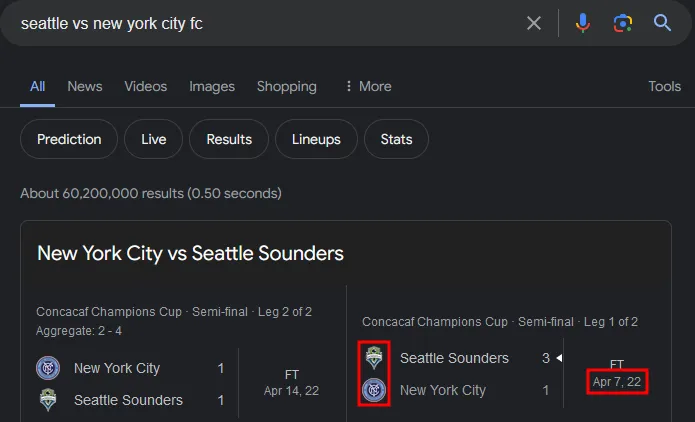This screenshot has height=422, width=695.
Task: Switch to the News tab
Action: click(85, 86)
